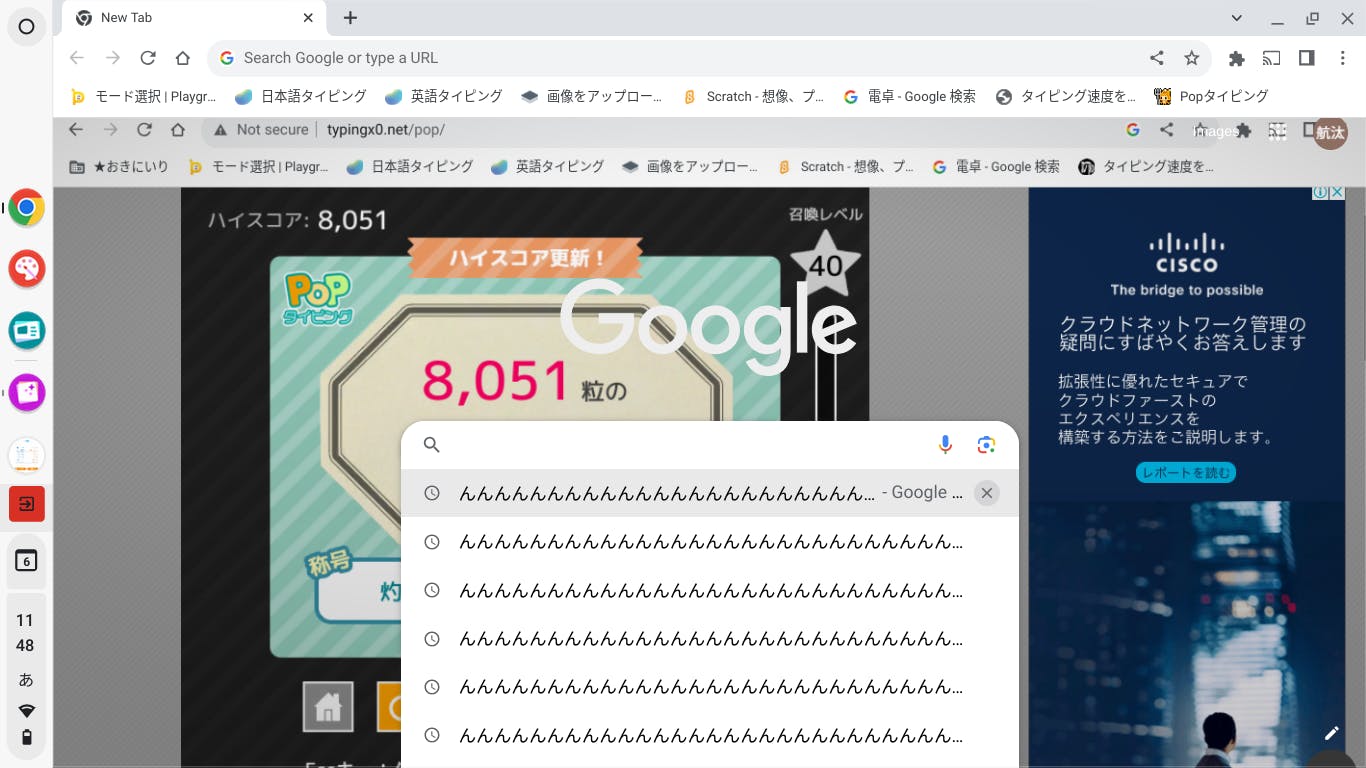Click the share icon in address bar
Viewport: 1366px width, 768px height.
pyautogui.click(x=1157, y=58)
